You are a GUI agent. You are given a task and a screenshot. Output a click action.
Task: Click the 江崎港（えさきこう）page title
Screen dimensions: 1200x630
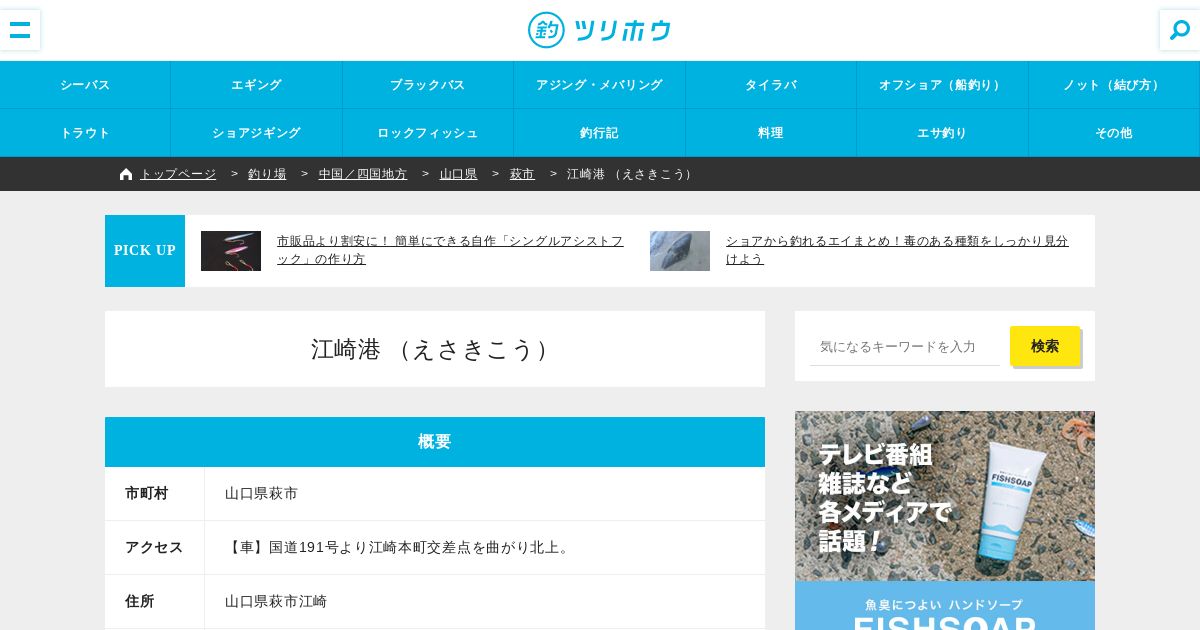[x=435, y=349]
